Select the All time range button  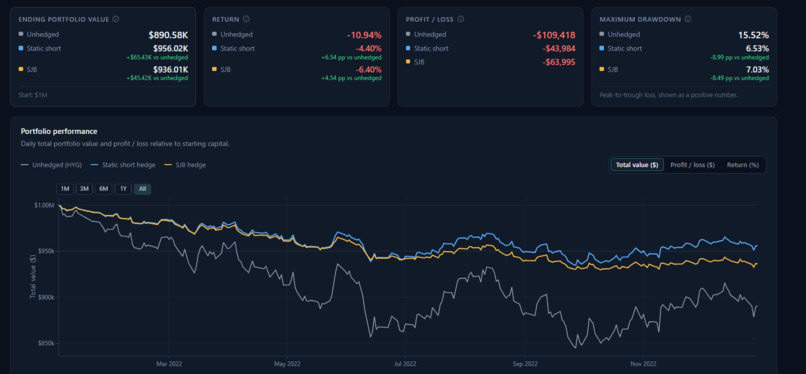142,189
